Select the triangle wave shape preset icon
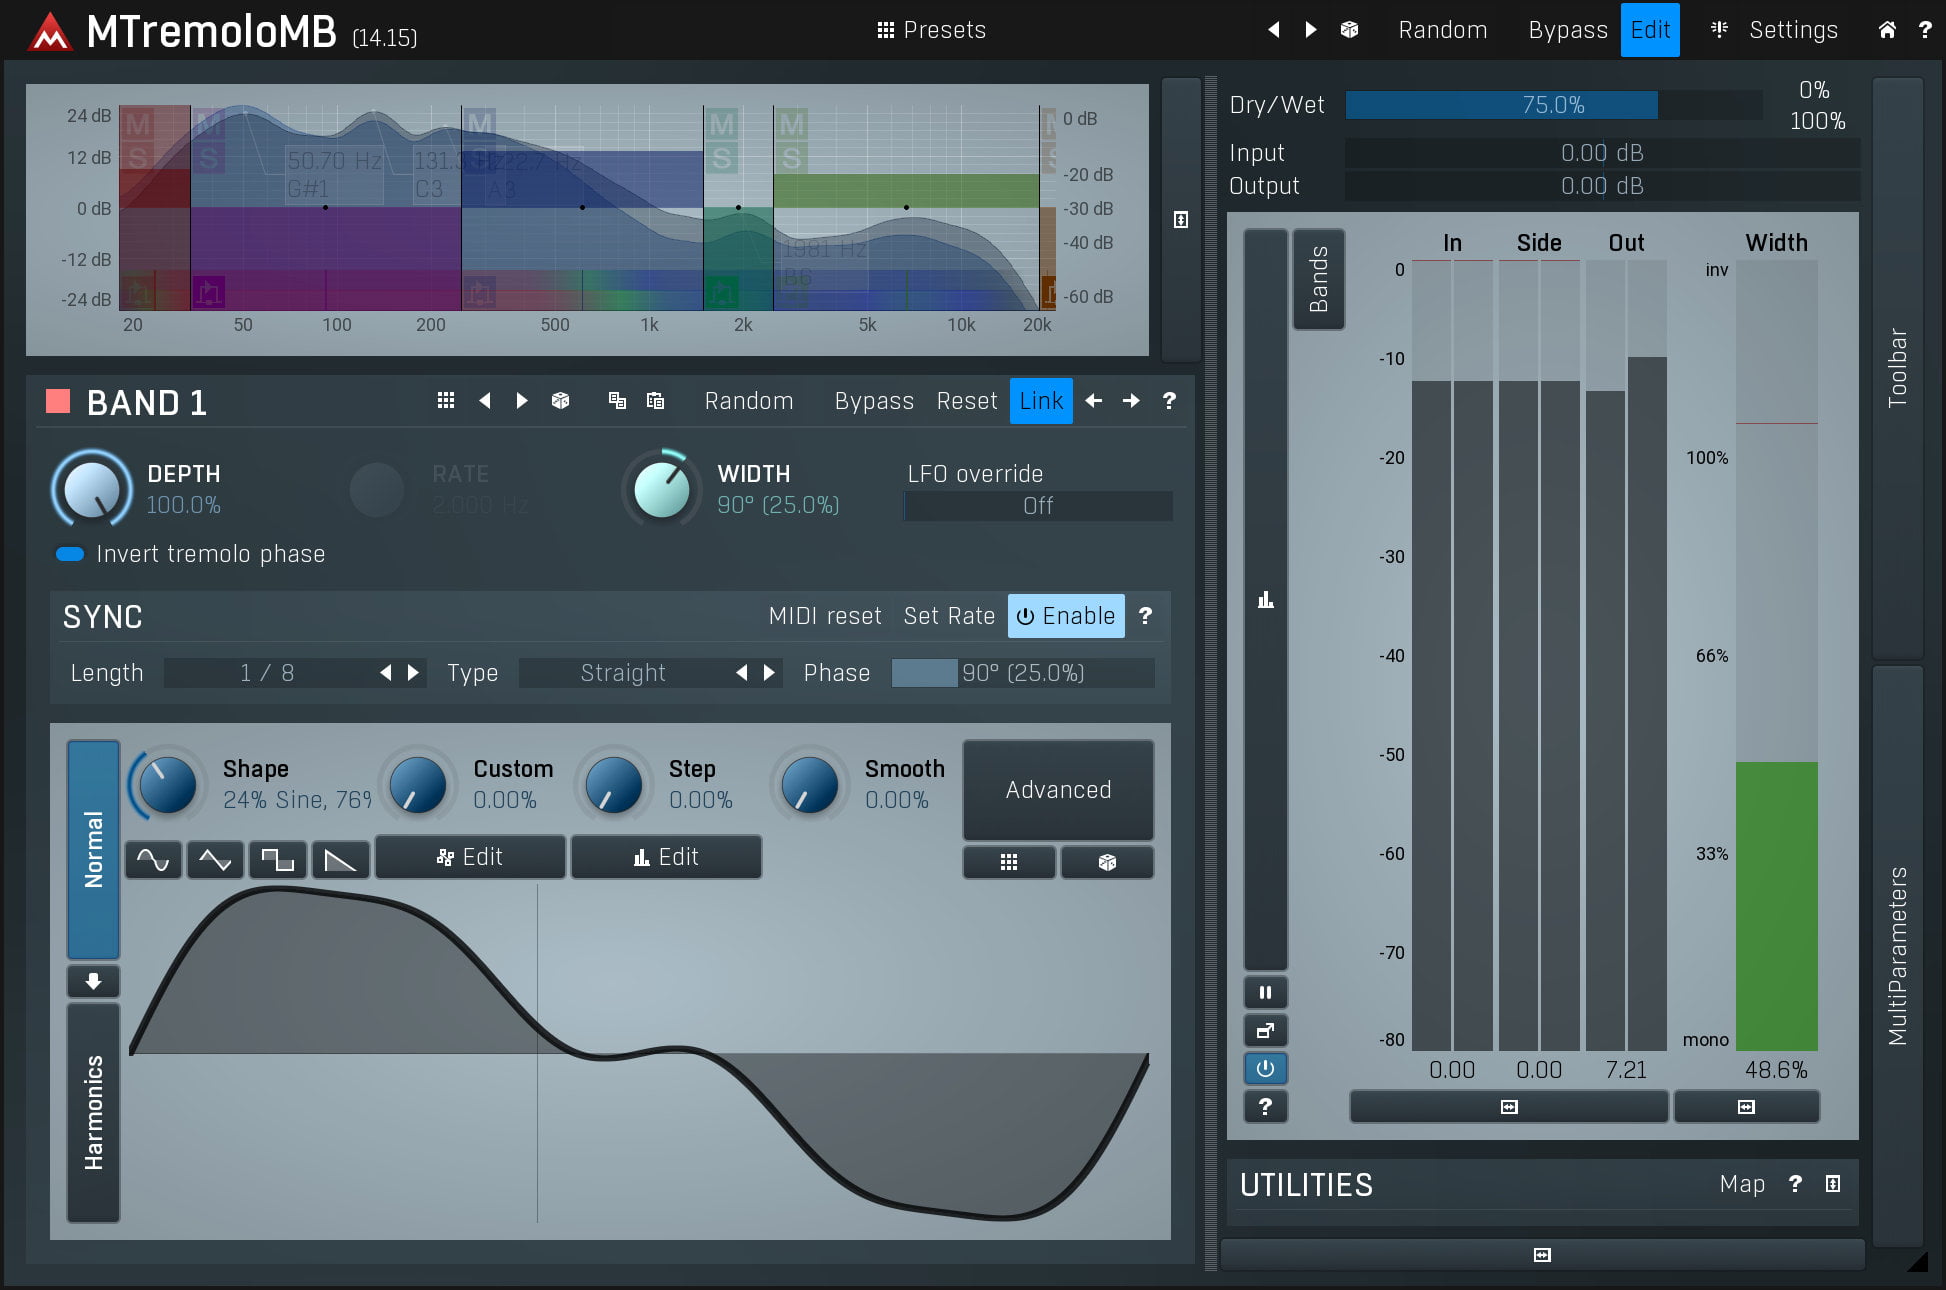Viewport: 1946px width, 1290px height. tap(215, 859)
